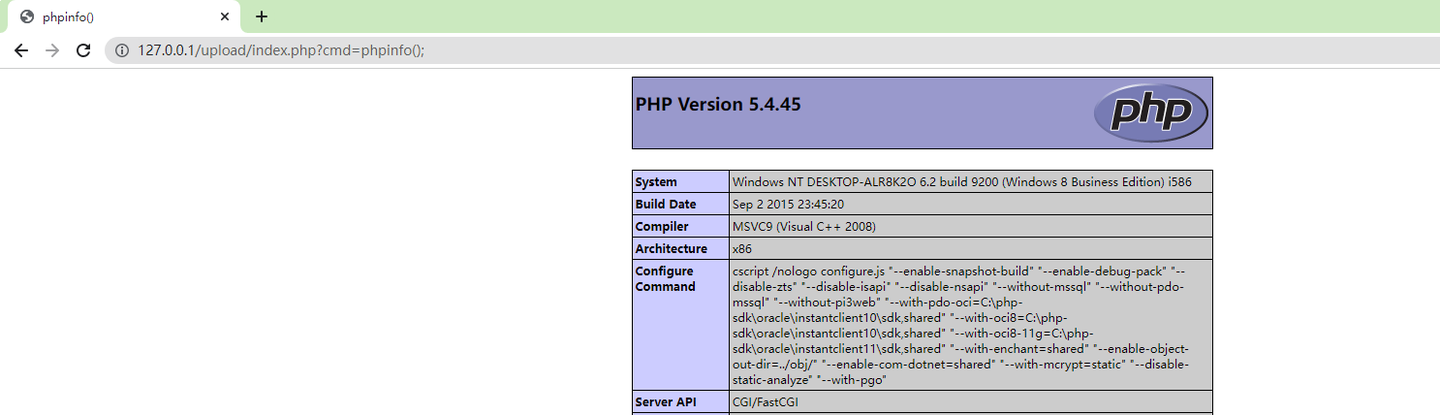Click the CGI/FastCGI value
This screenshot has width=1440, height=415.
(765, 403)
